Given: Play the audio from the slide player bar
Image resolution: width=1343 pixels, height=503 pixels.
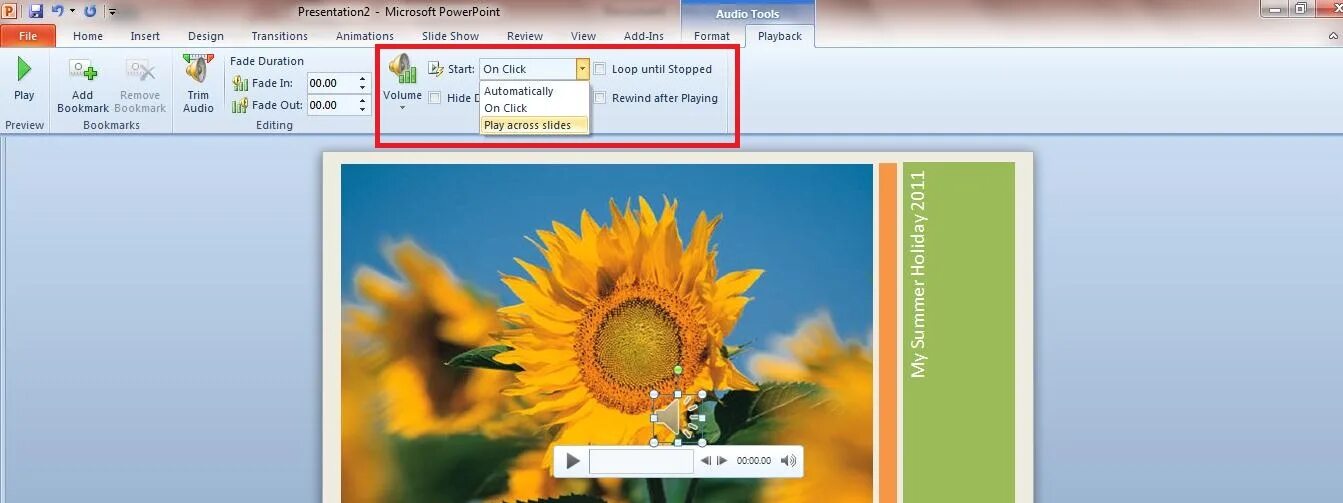Looking at the screenshot, I should tap(573, 461).
